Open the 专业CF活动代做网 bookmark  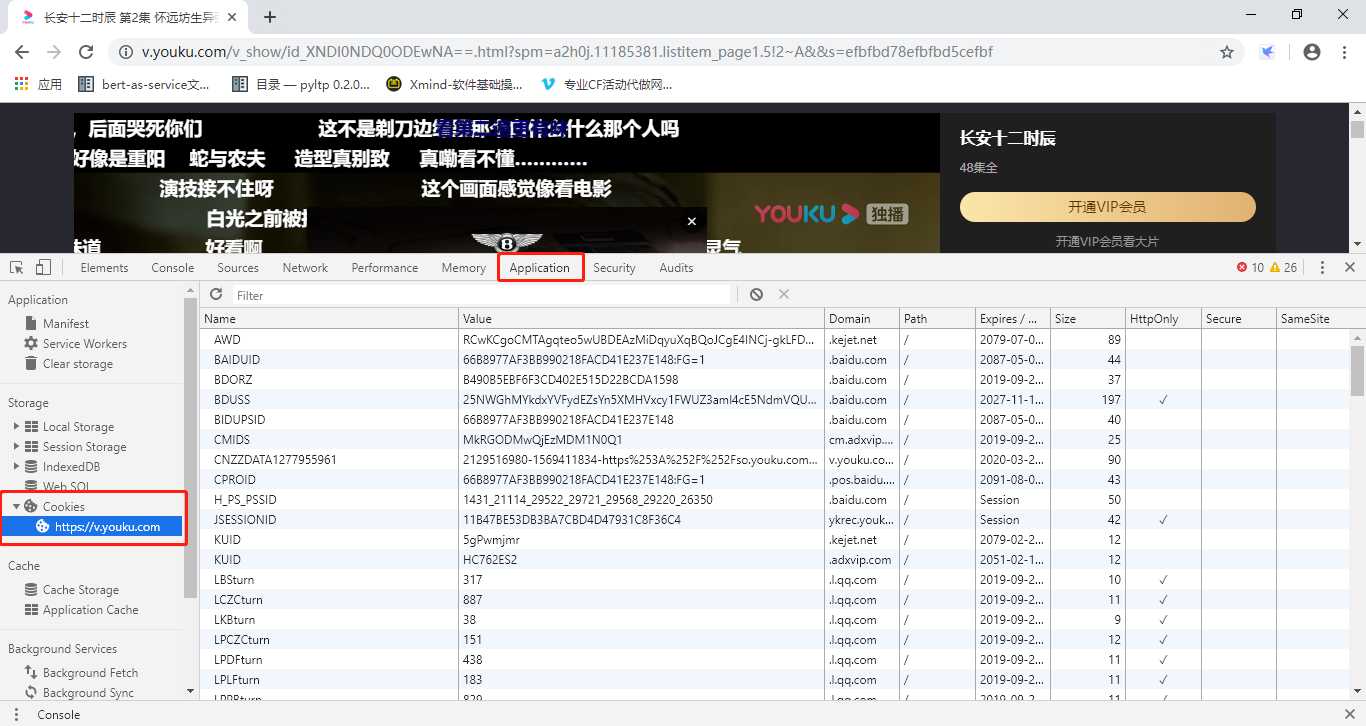(x=607, y=85)
